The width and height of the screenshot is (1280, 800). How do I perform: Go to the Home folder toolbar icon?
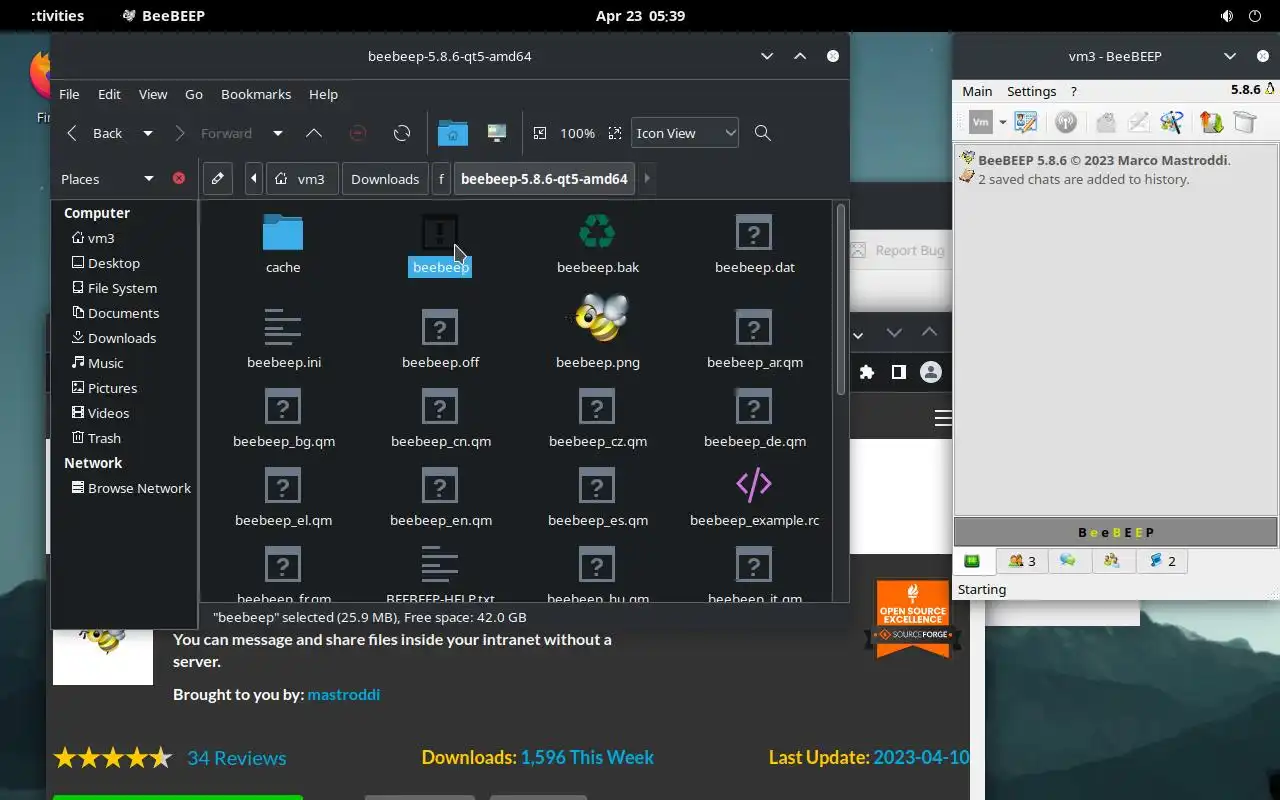tap(453, 133)
